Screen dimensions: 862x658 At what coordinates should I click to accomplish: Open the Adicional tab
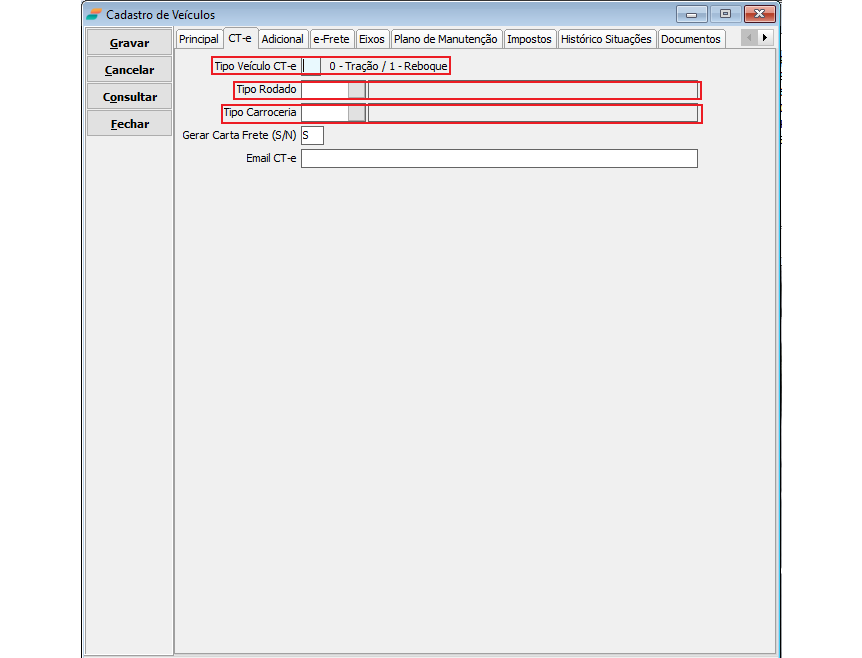coord(282,39)
